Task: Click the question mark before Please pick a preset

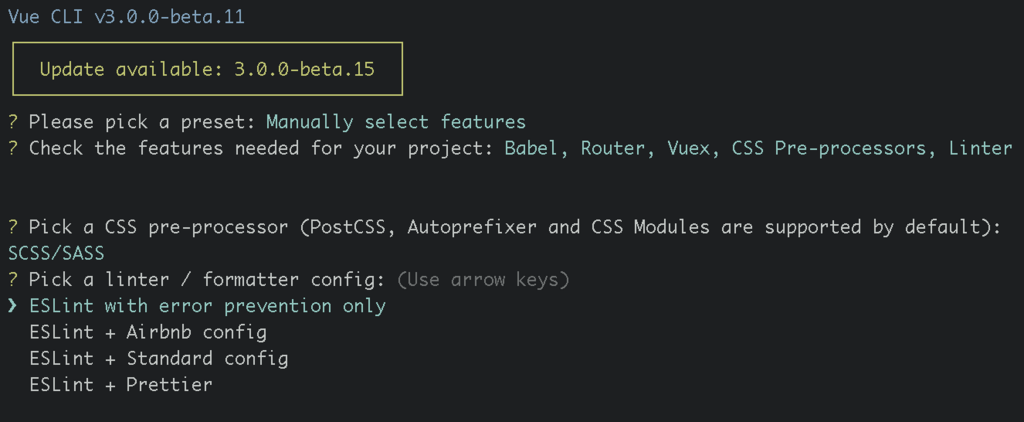Action: [13, 122]
